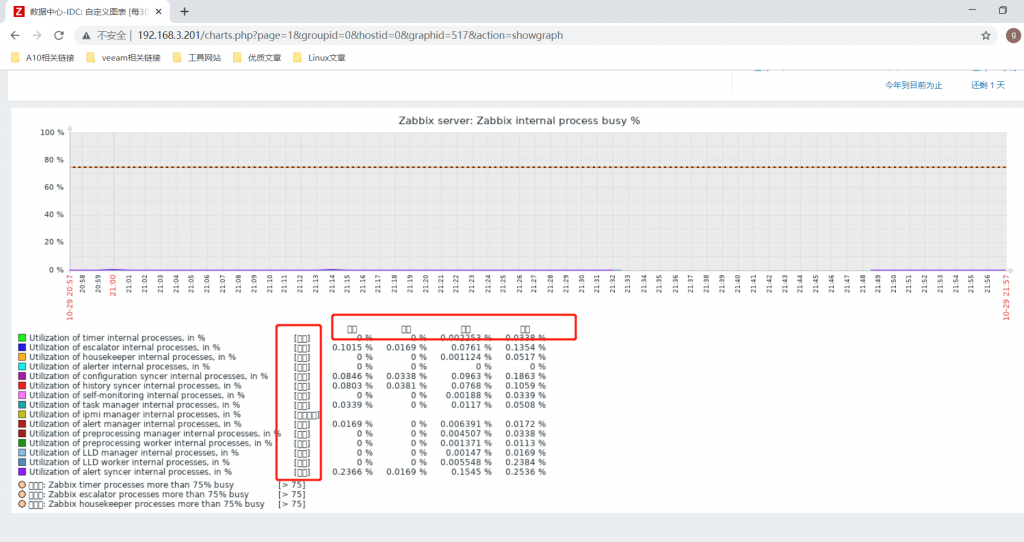Click the address bar URL
1024x542 pixels.
click(x=350, y=35)
